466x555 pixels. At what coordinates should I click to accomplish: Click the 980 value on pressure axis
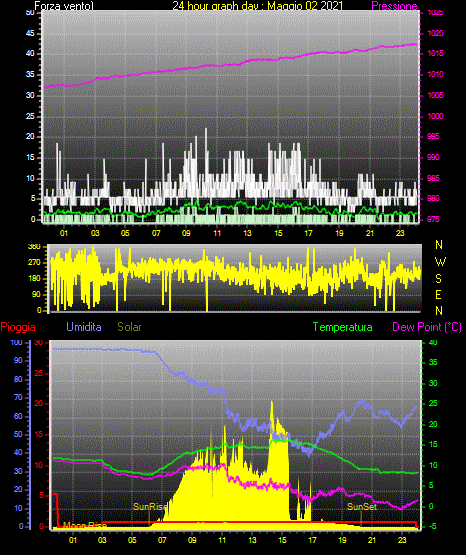(x=433, y=198)
